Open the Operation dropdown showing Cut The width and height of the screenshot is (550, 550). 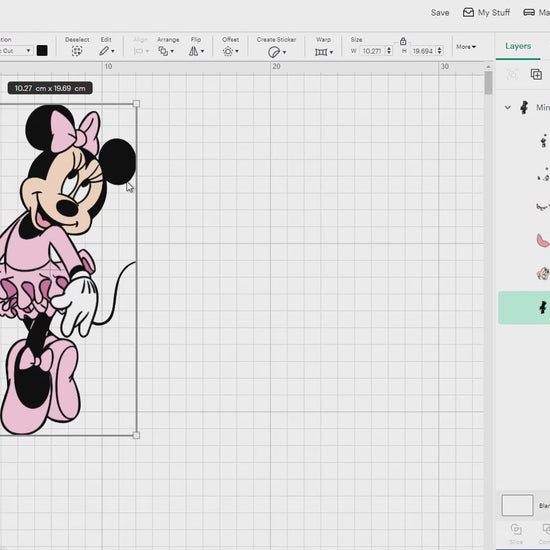16,51
